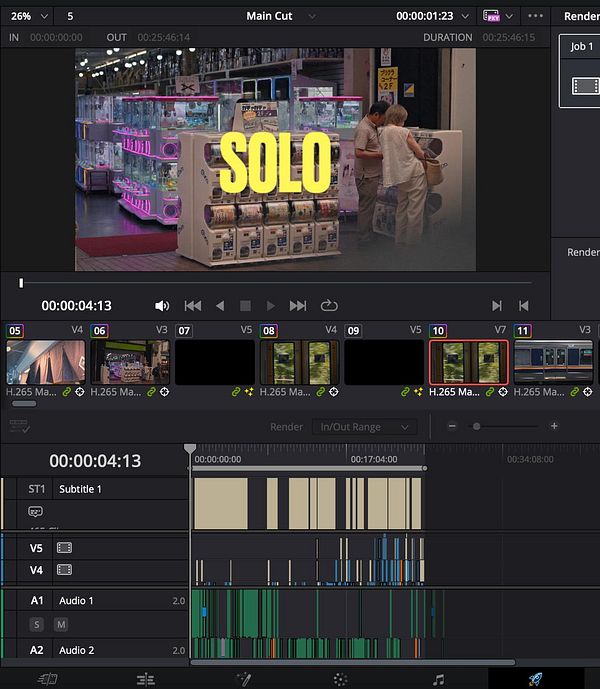
Task: Select the A1 track label
Action: coord(37,600)
